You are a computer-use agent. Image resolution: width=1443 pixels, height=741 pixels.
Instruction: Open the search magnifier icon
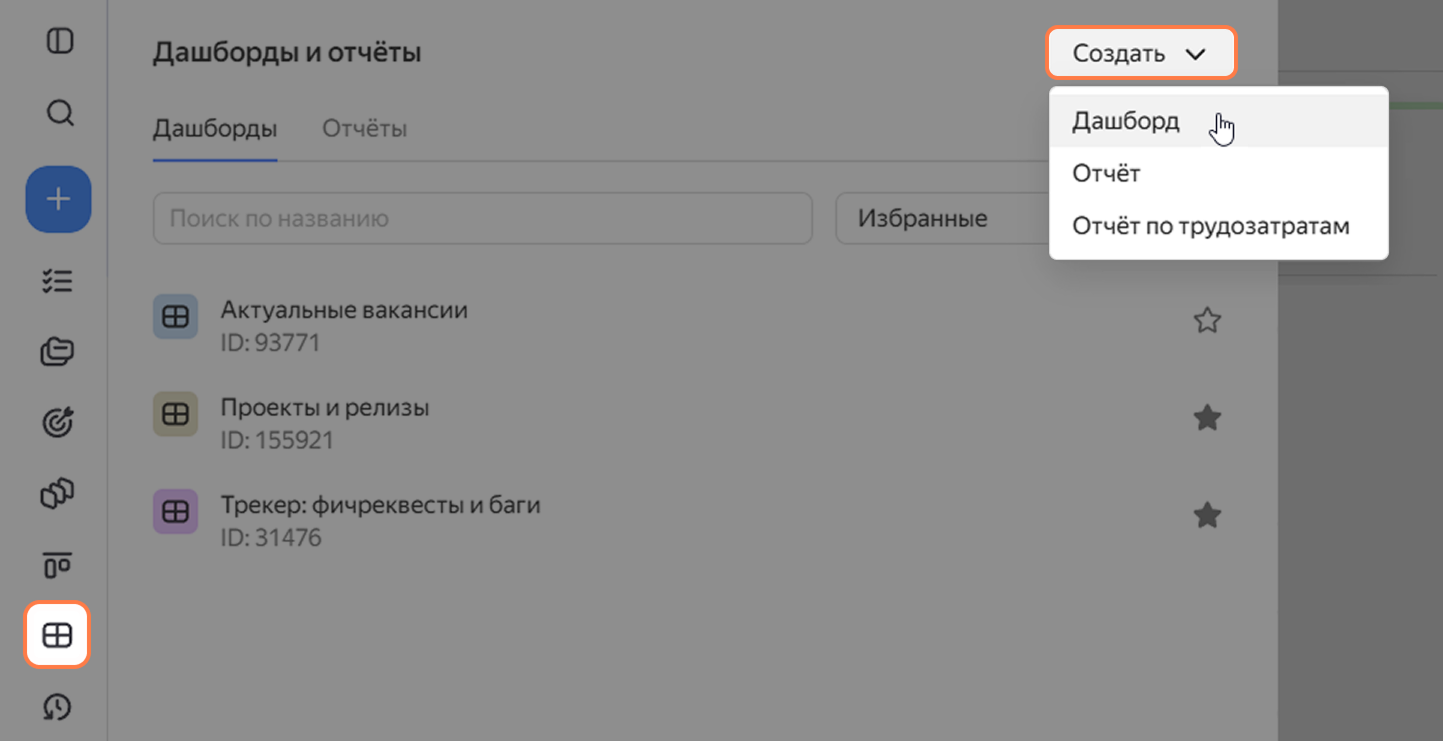[x=60, y=113]
